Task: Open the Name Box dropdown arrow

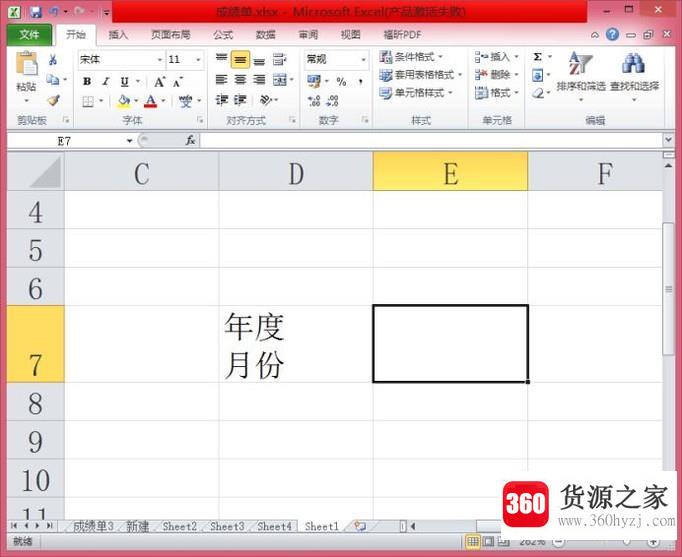Action: 129,140
